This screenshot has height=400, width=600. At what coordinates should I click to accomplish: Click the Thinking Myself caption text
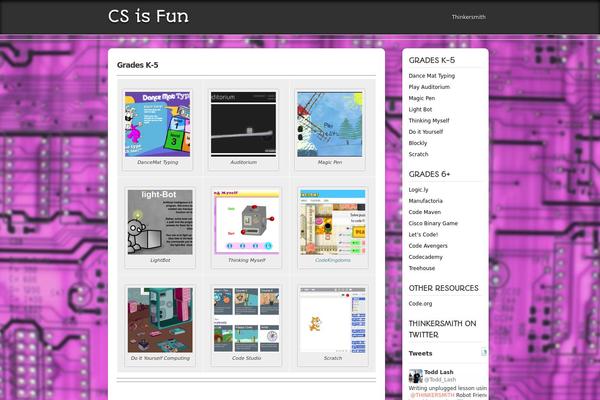[x=246, y=260]
